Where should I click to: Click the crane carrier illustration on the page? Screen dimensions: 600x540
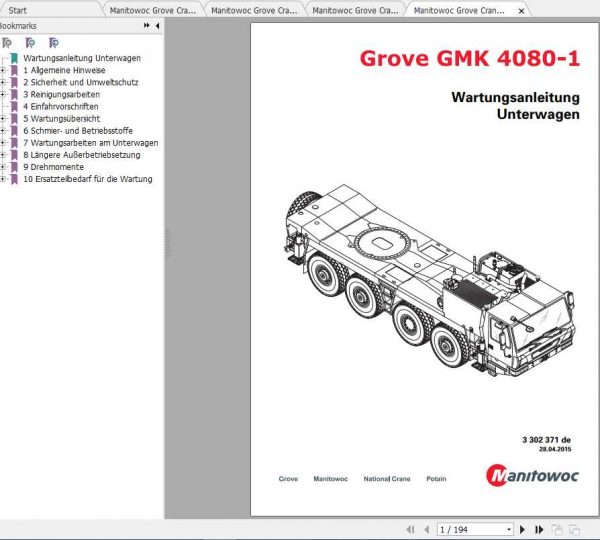[429, 281]
